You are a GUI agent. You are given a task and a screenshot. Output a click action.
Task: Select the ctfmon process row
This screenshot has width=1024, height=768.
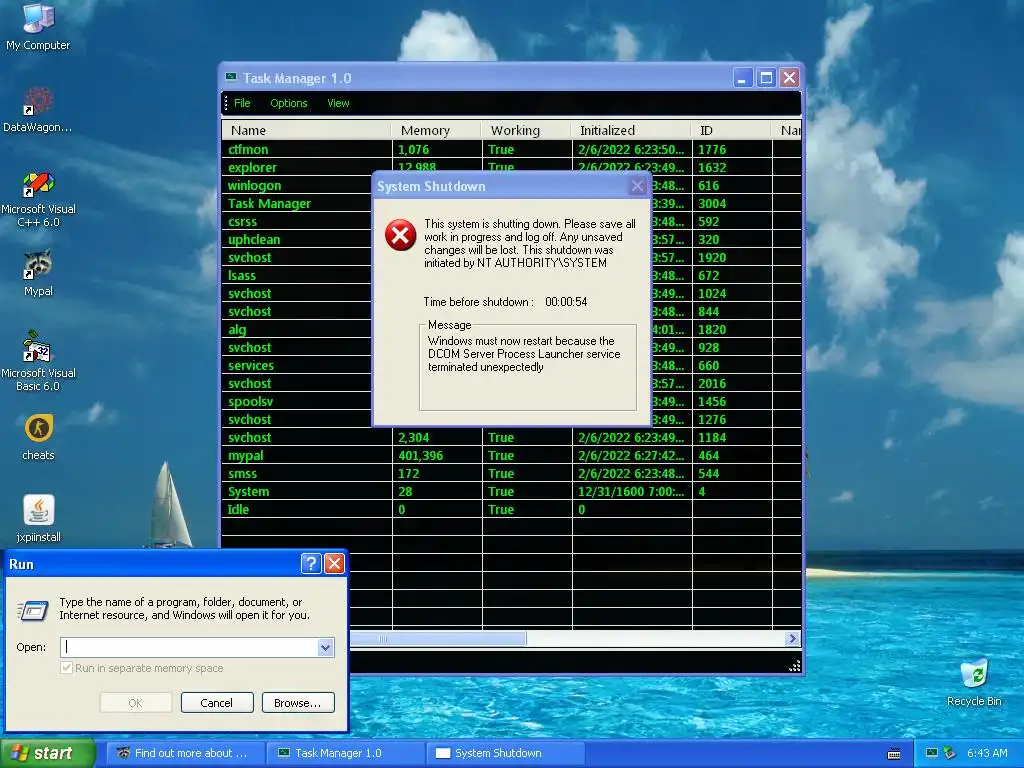click(511, 150)
